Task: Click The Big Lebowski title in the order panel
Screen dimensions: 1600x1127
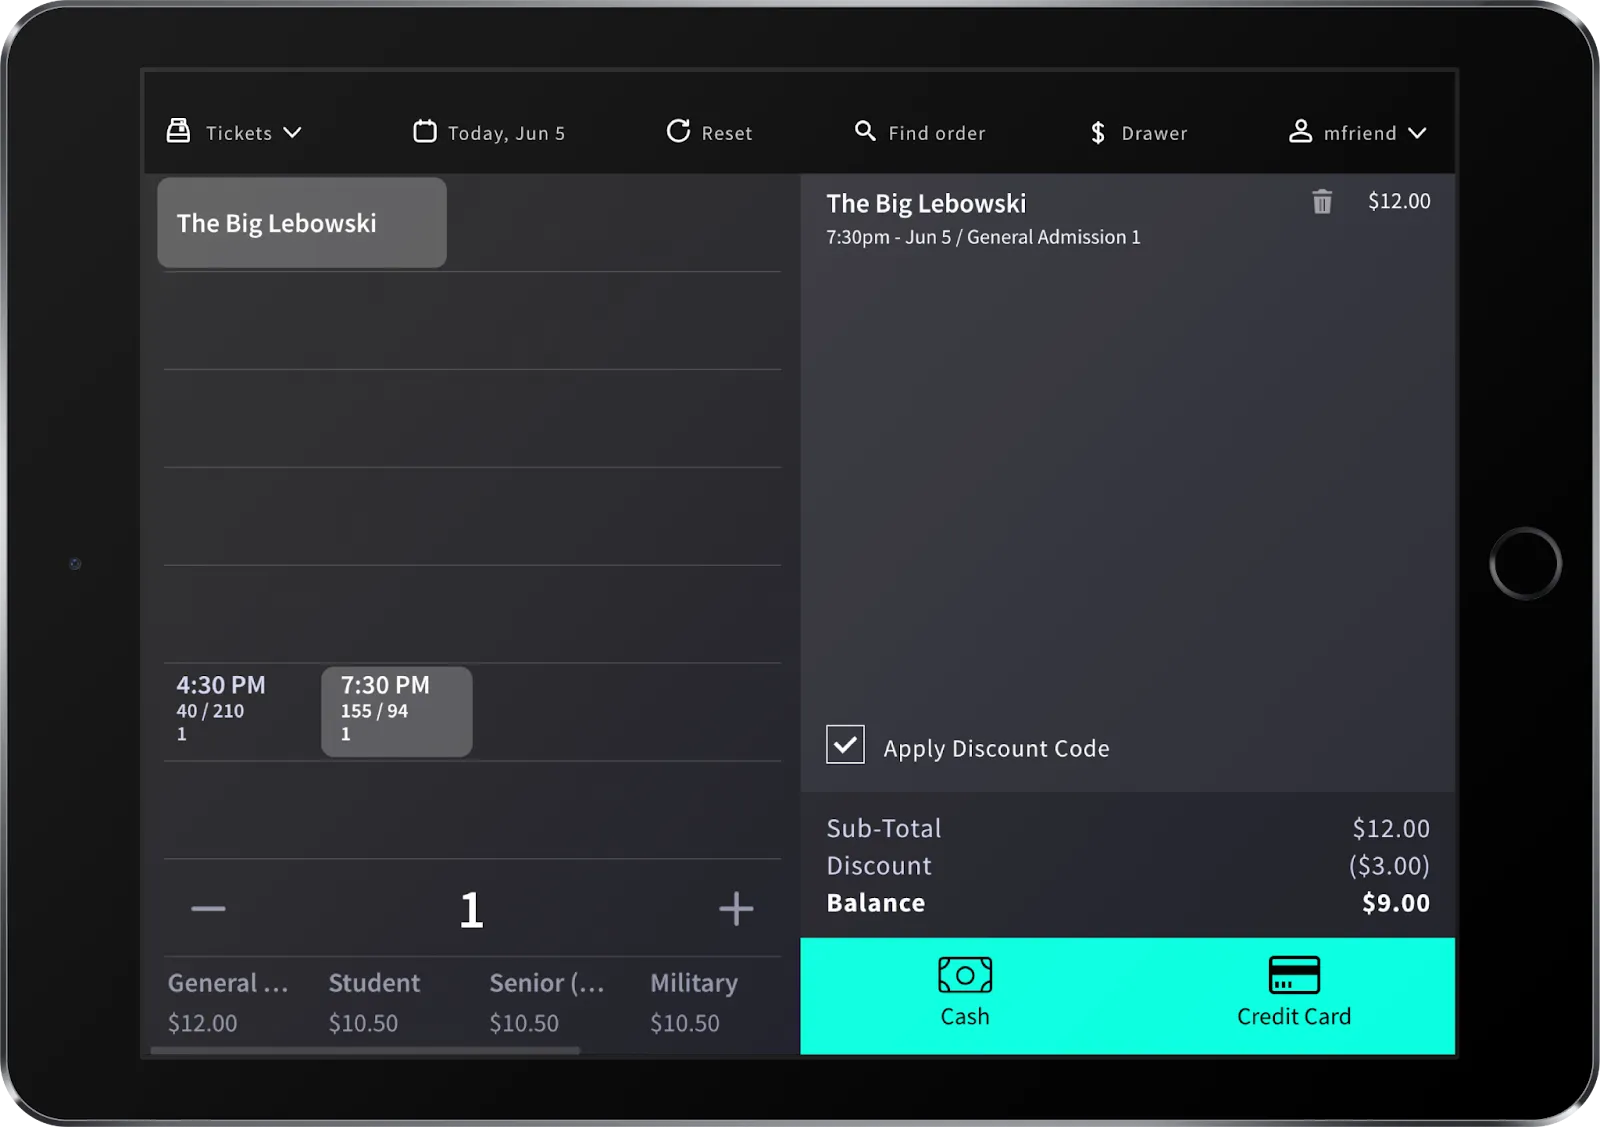Action: point(926,204)
